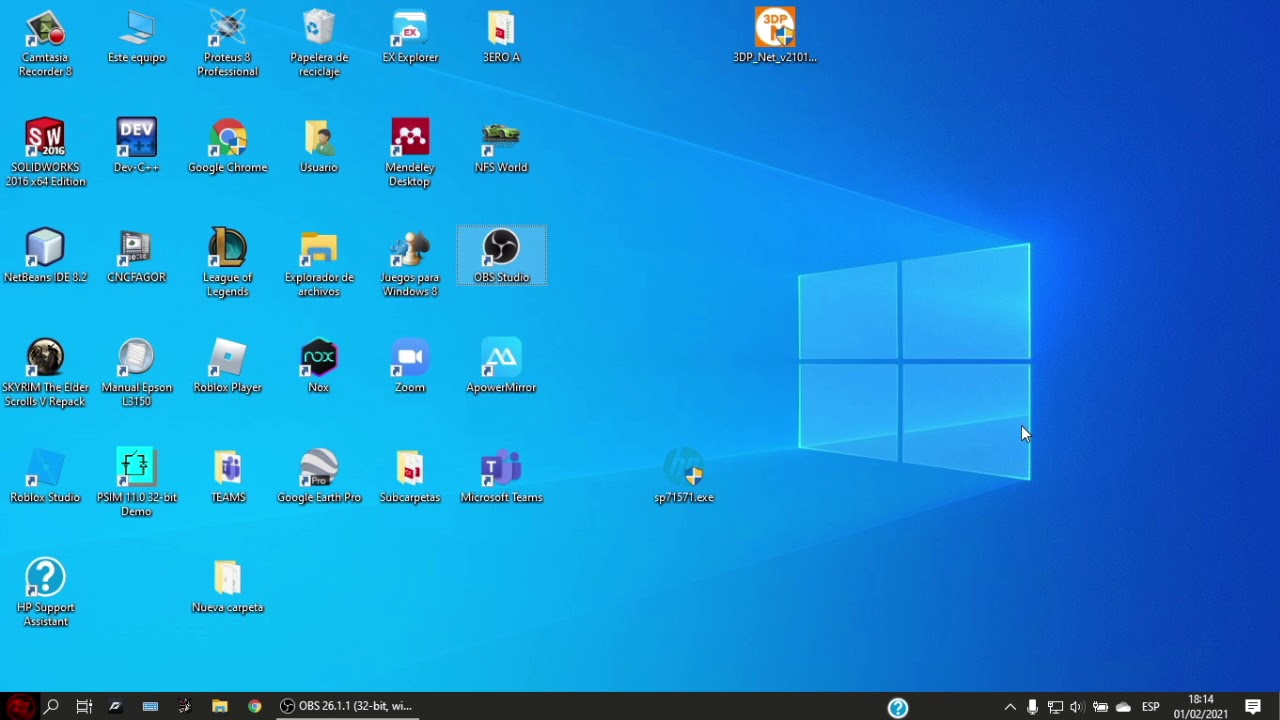The image size is (1280, 720).
Task: Open the Action Center notifications
Action: (1253, 706)
